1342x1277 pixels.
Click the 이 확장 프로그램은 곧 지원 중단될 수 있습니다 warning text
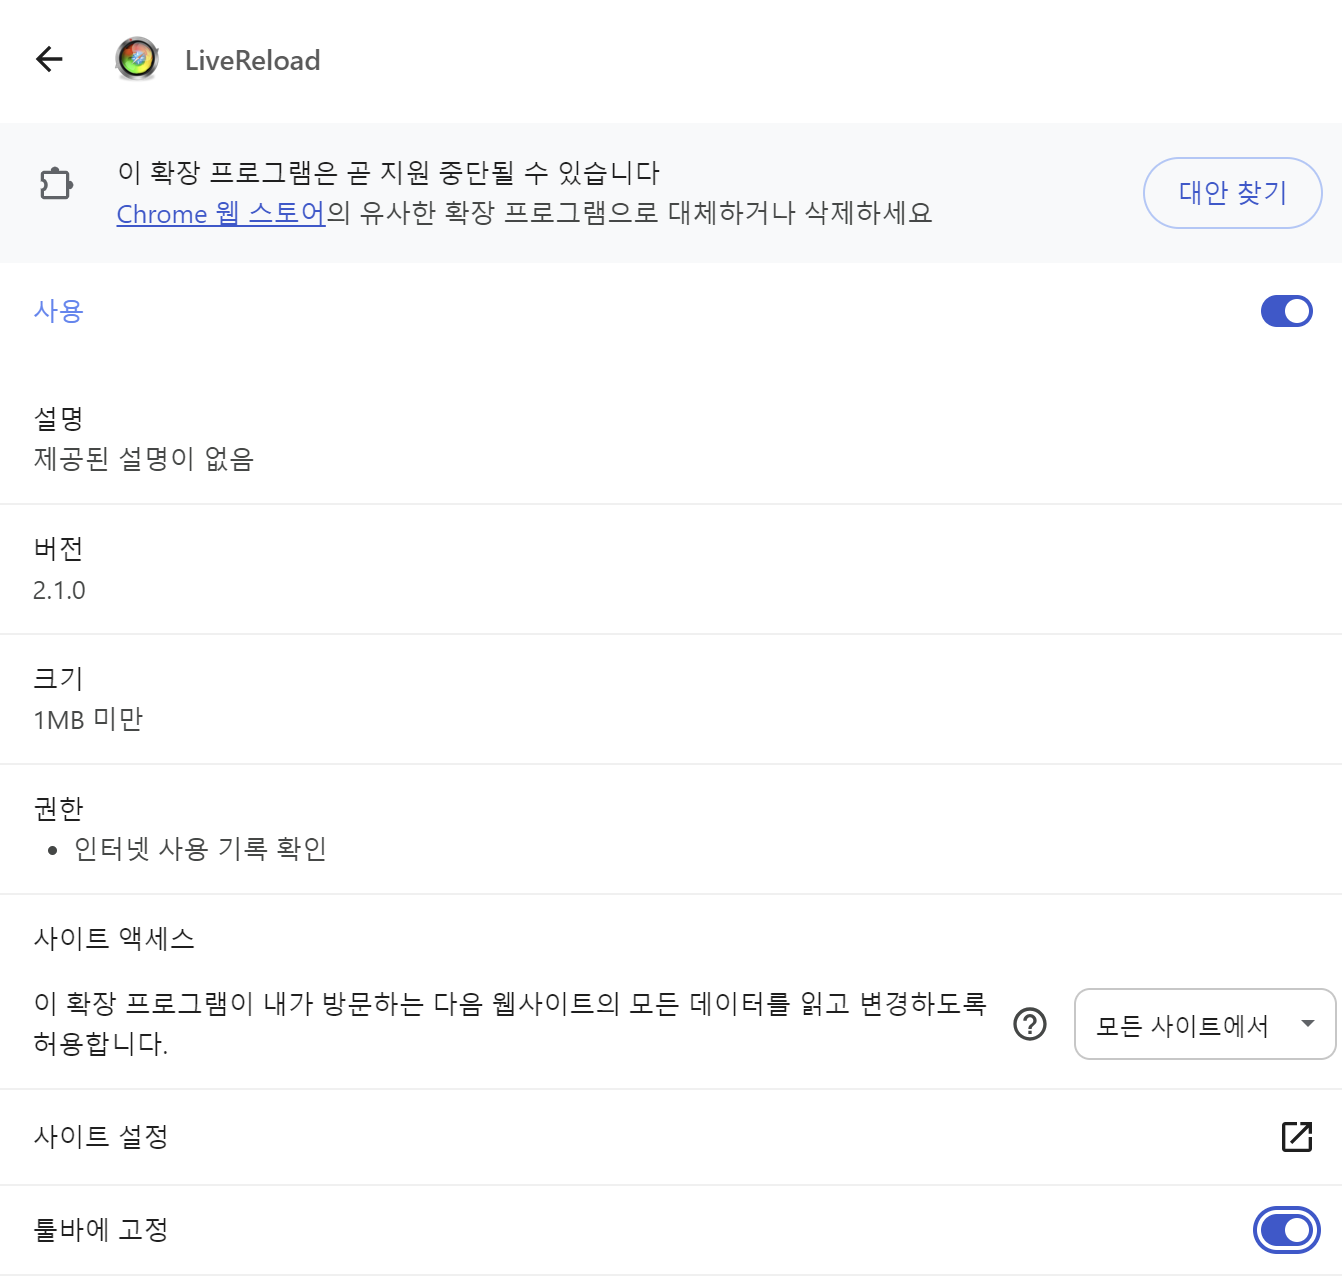coord(388,173)
